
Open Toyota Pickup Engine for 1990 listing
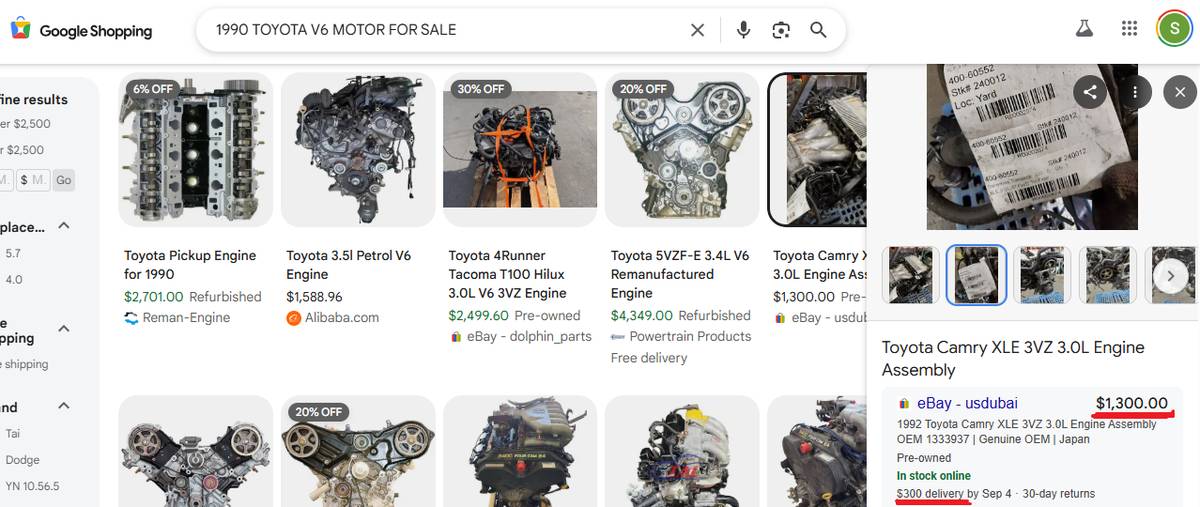point(190,264)
